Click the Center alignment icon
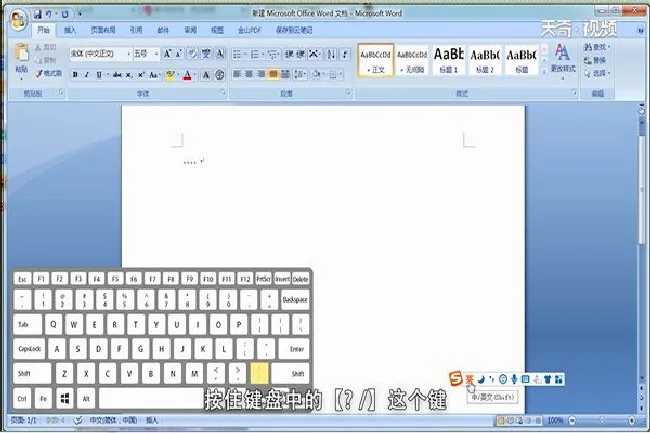The width and height of the screenshot is (650, 433). click(249, 74)
